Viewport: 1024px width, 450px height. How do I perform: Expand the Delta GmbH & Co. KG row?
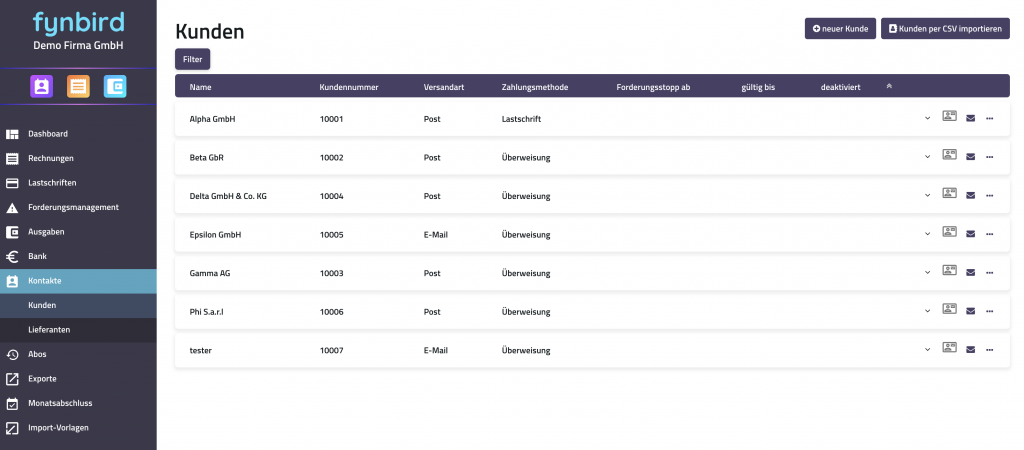pyautogui.click(x=927, y=195)
